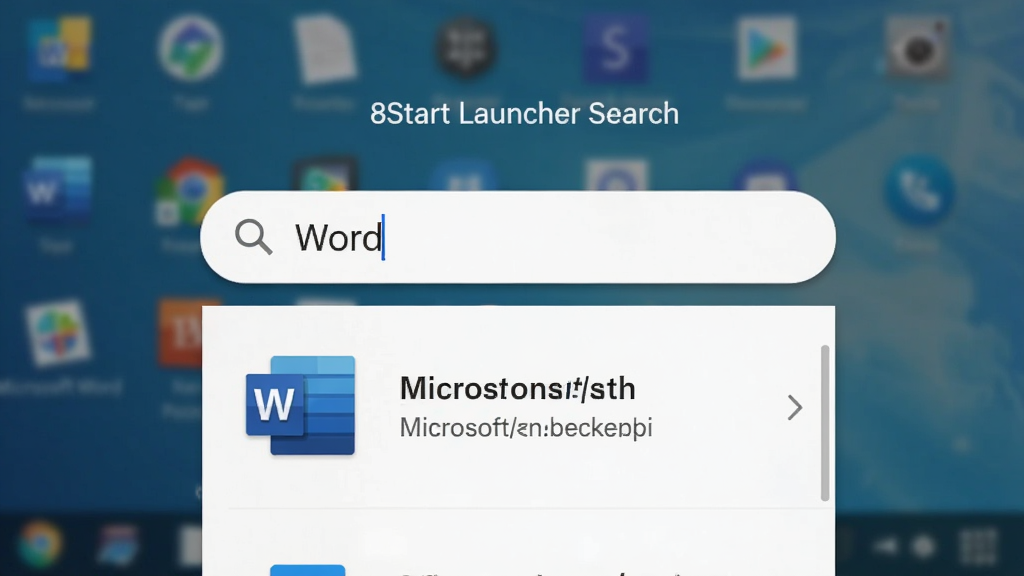Viewport: 1024px width, 576px height.
Task: Open the taskbar app grid icon
Action: point(978,546)
